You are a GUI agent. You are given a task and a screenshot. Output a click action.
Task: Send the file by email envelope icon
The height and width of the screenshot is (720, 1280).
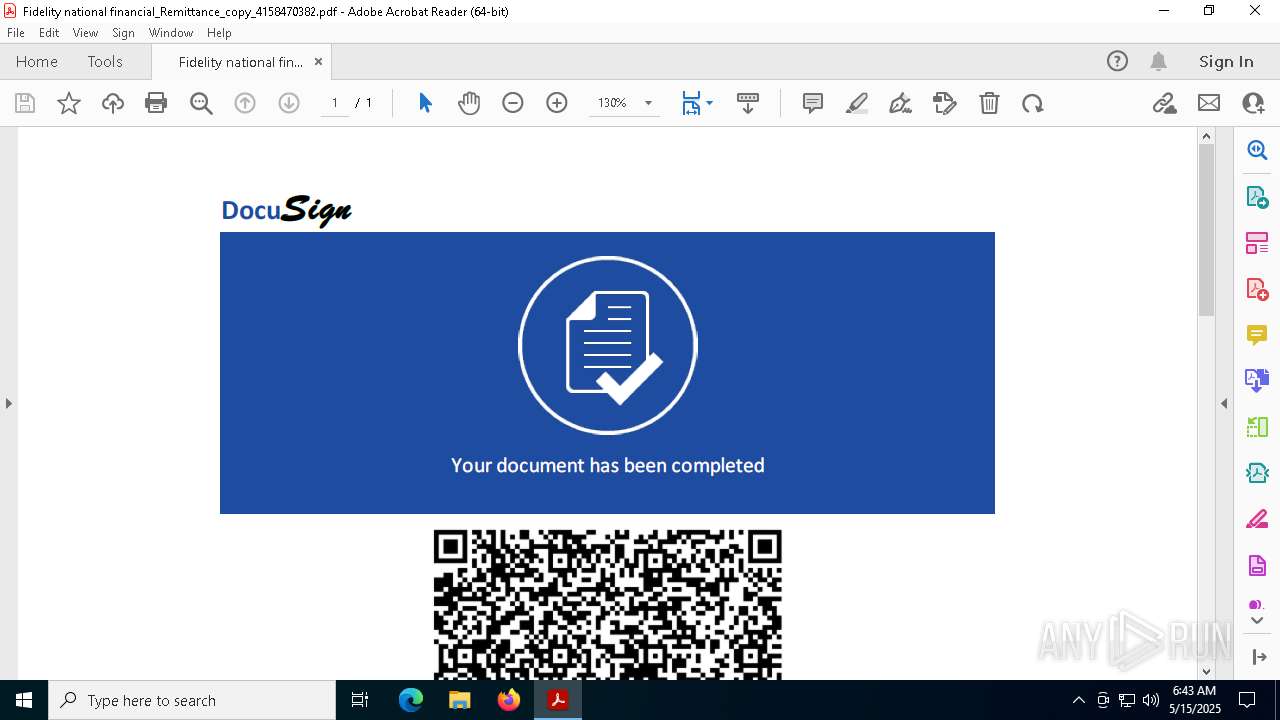pos(1209,103)
